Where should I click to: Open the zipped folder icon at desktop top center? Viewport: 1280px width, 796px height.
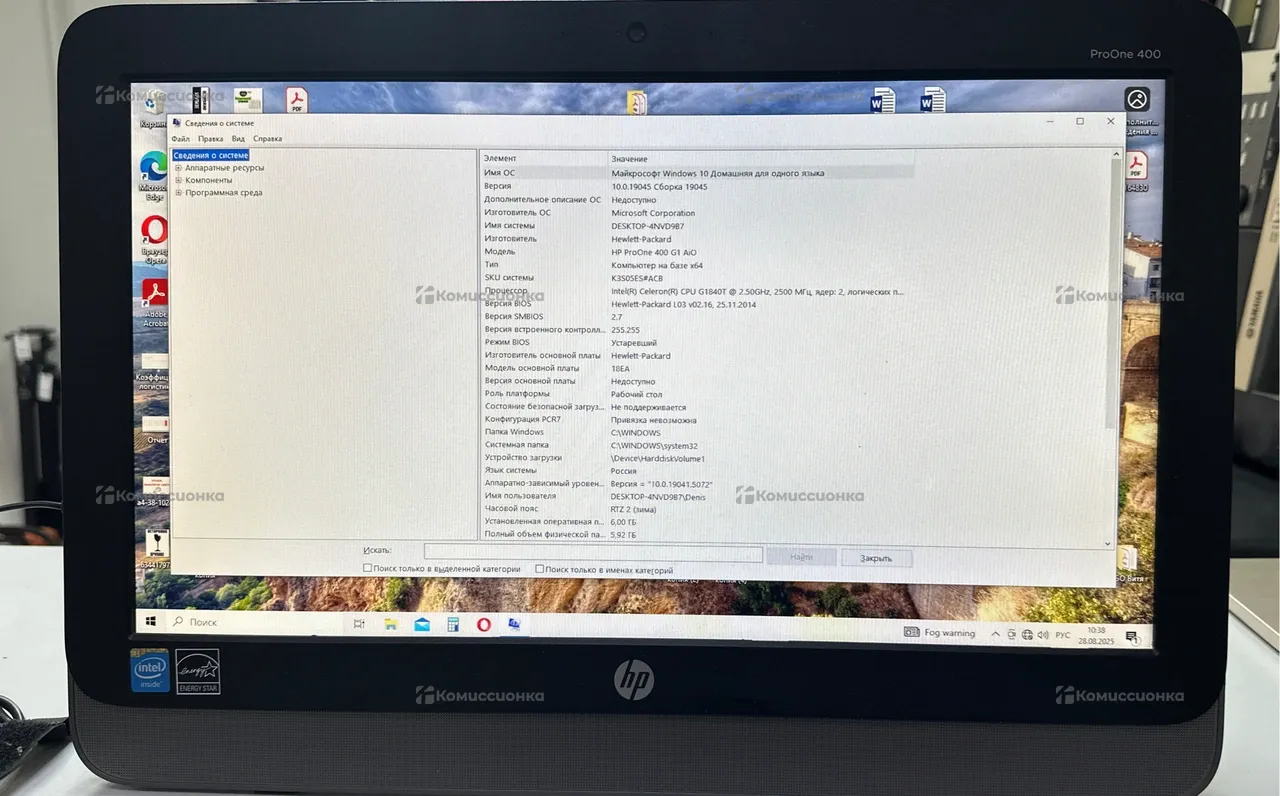pyautogui.click(x=637, y=103)
